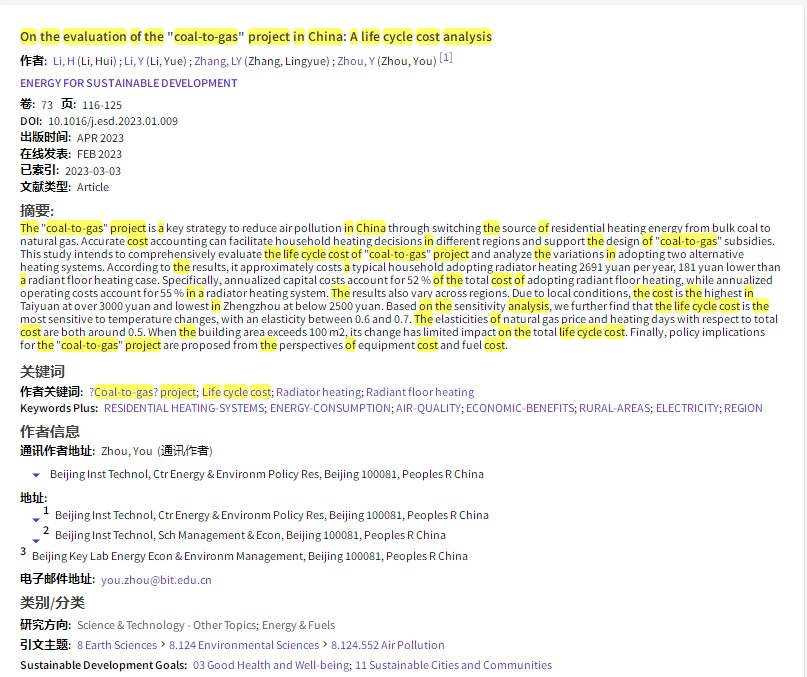The image size is (807, 677).
Task: Open RESIDENTIAL HEATING-SYSTEMS Keywords Plus link
Action: [184, 408]
